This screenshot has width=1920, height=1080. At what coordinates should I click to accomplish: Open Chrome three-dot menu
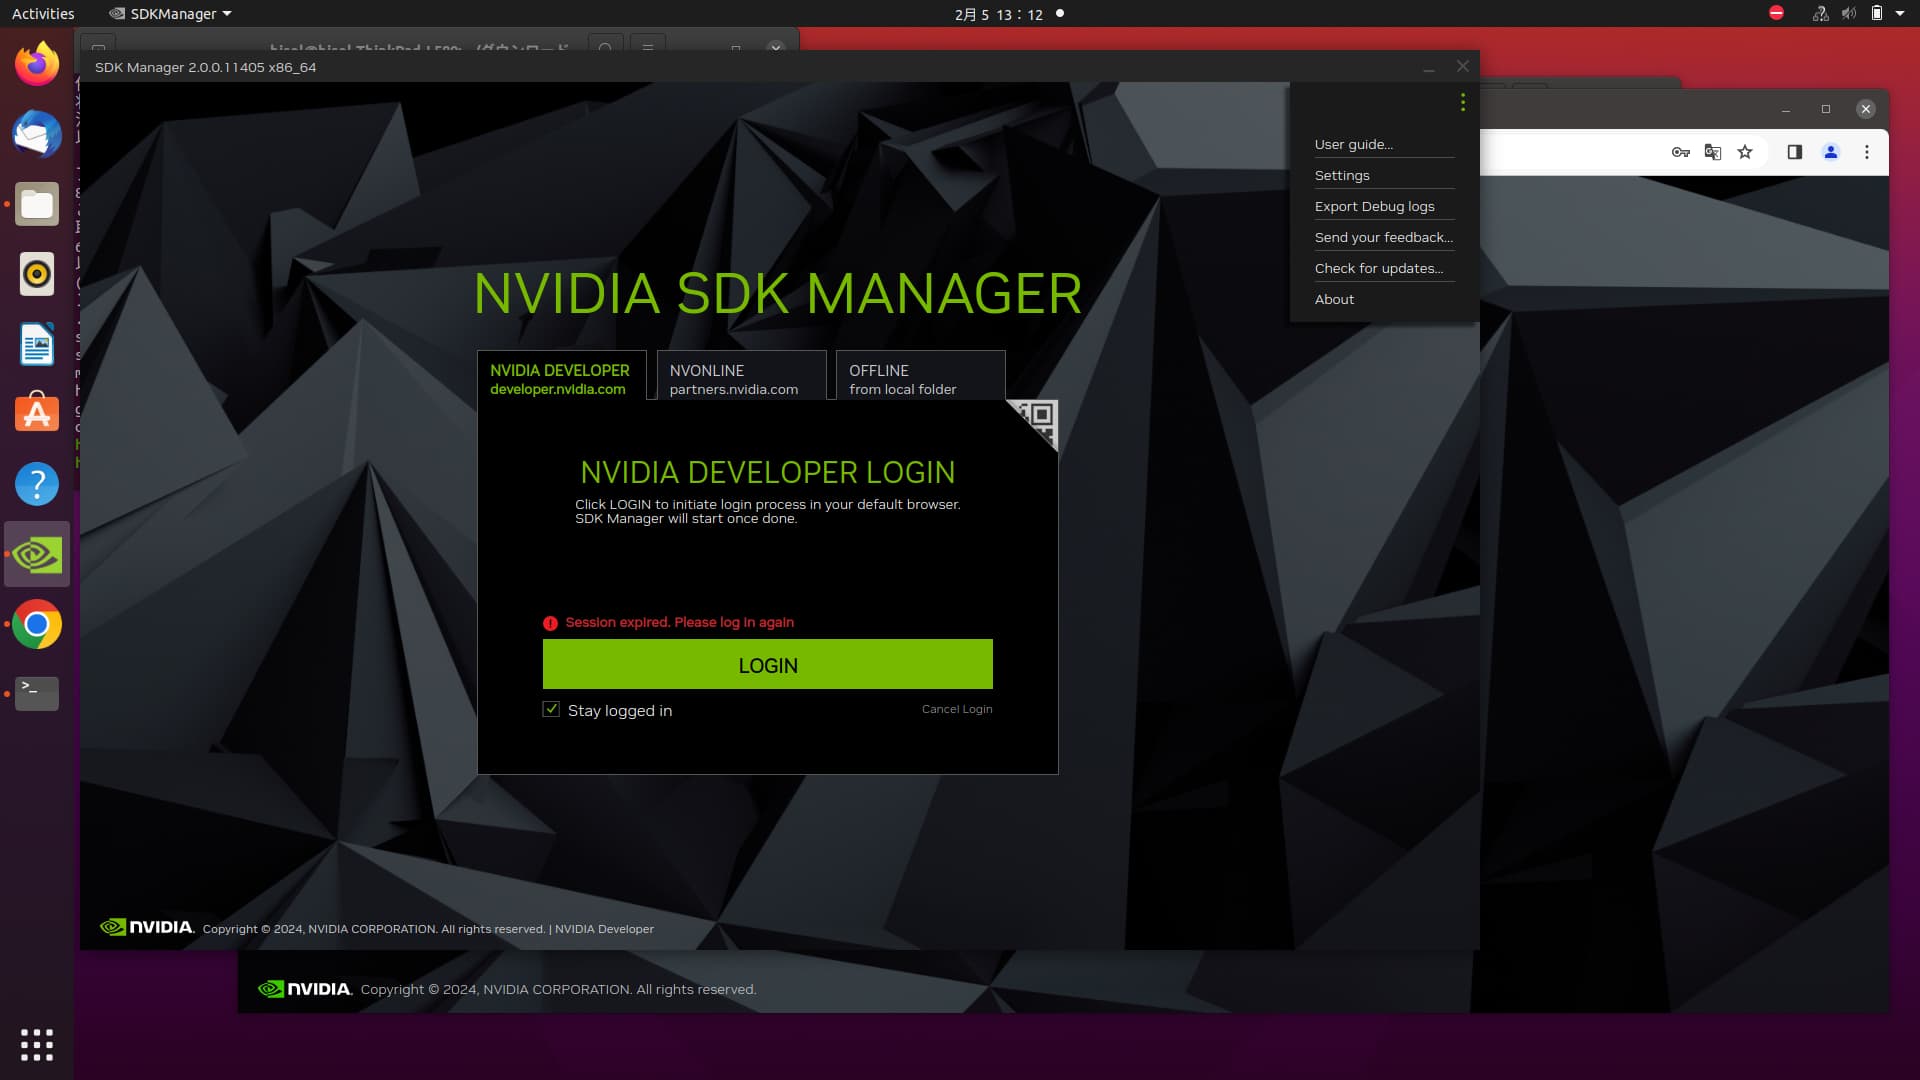pos(1866,152)
